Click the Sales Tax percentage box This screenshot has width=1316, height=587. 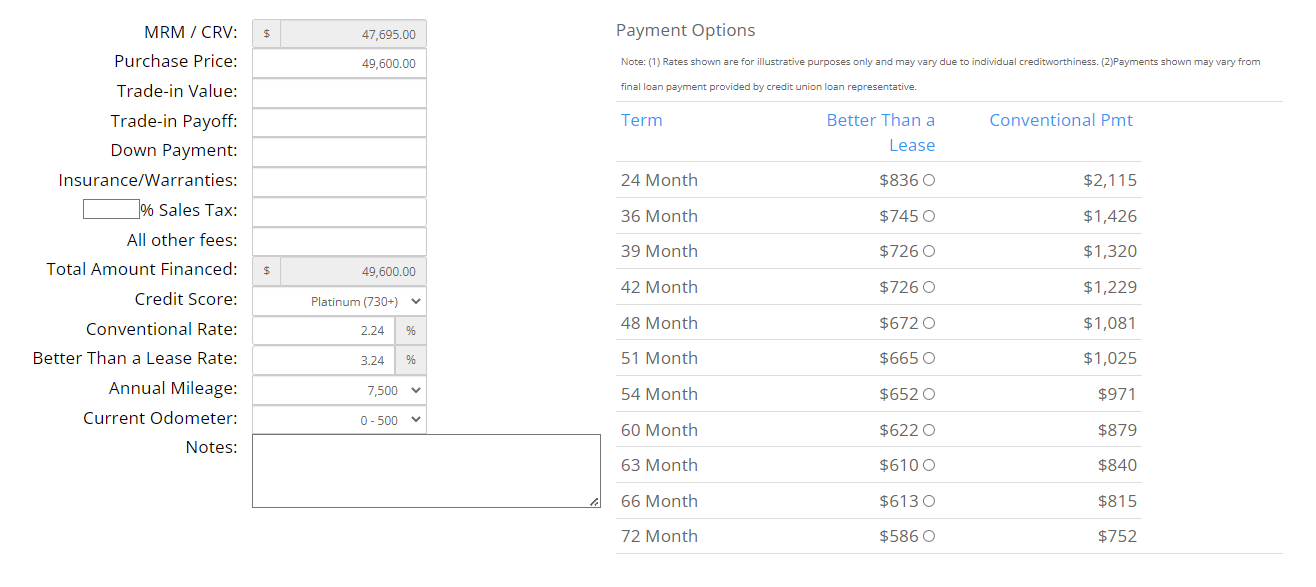point(110,208)
